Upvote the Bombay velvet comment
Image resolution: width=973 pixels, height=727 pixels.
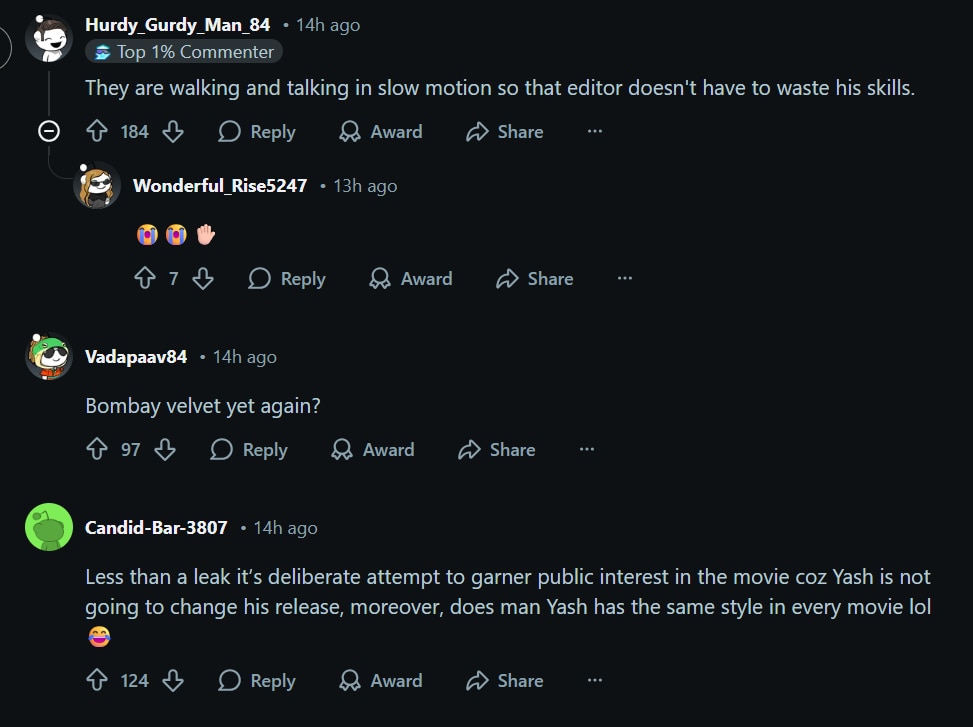97,450
